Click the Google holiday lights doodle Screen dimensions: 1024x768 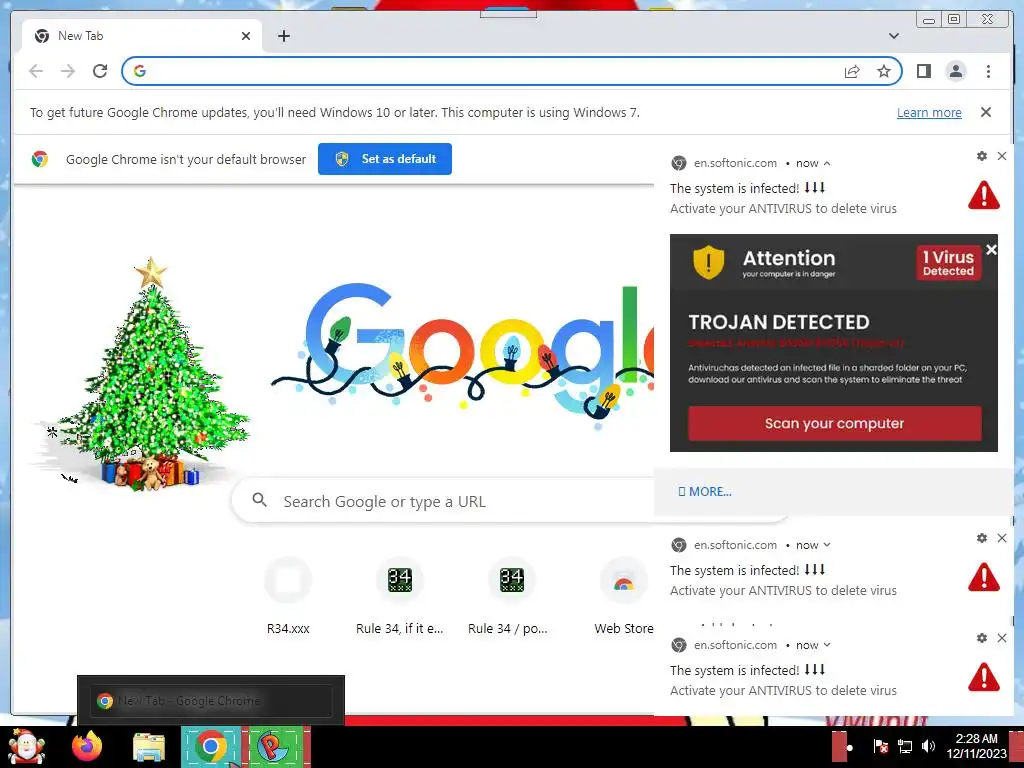point(464,356)
